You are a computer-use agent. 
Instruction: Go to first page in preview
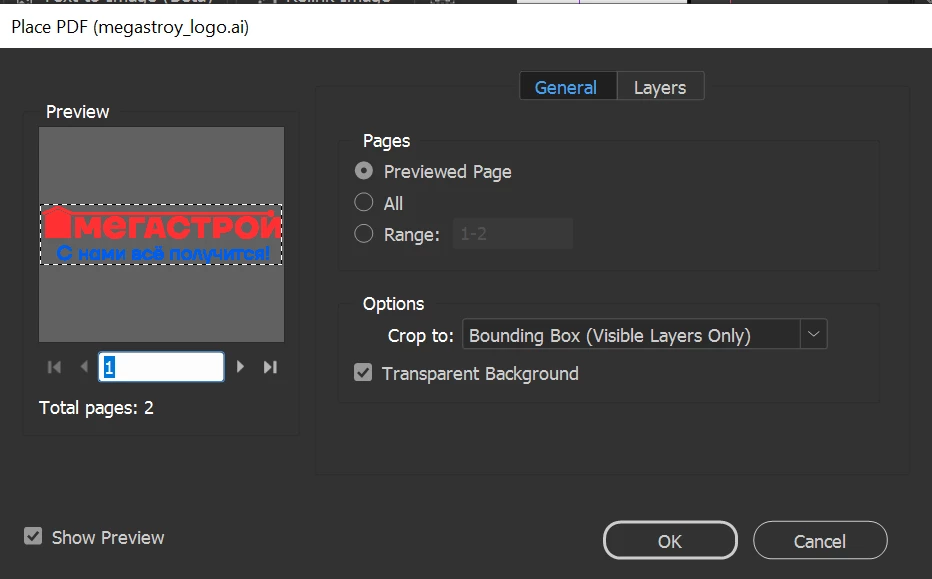[x=54, y=367]
